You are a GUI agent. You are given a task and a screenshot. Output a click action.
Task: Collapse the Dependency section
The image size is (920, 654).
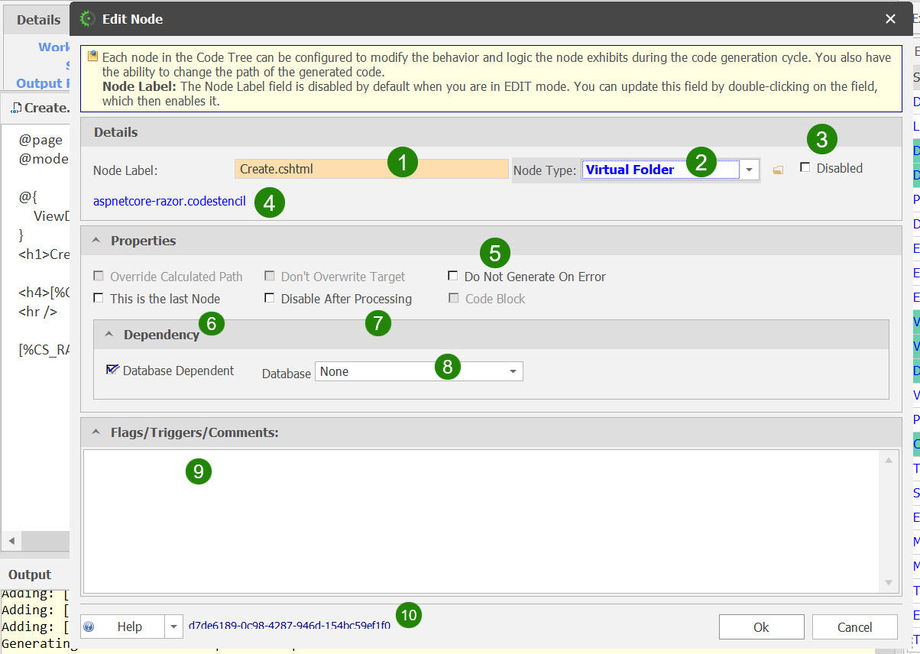click(x=109, y=334)
